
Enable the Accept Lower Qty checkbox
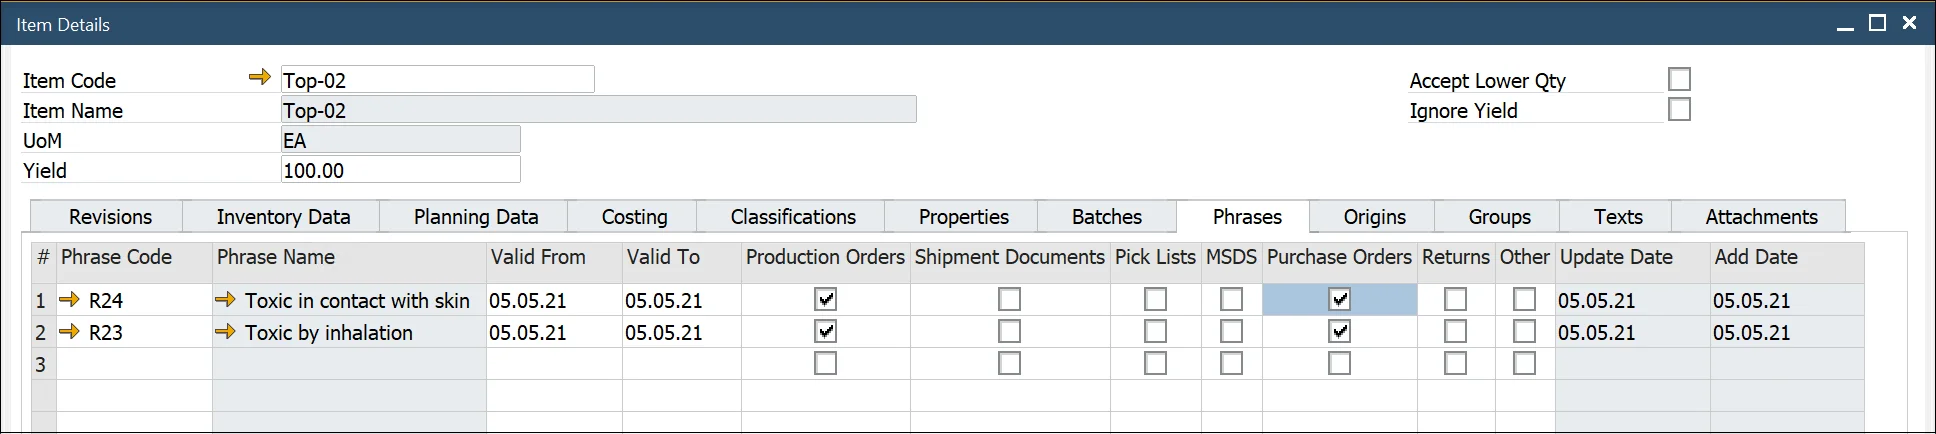(x=1679, y=79)
